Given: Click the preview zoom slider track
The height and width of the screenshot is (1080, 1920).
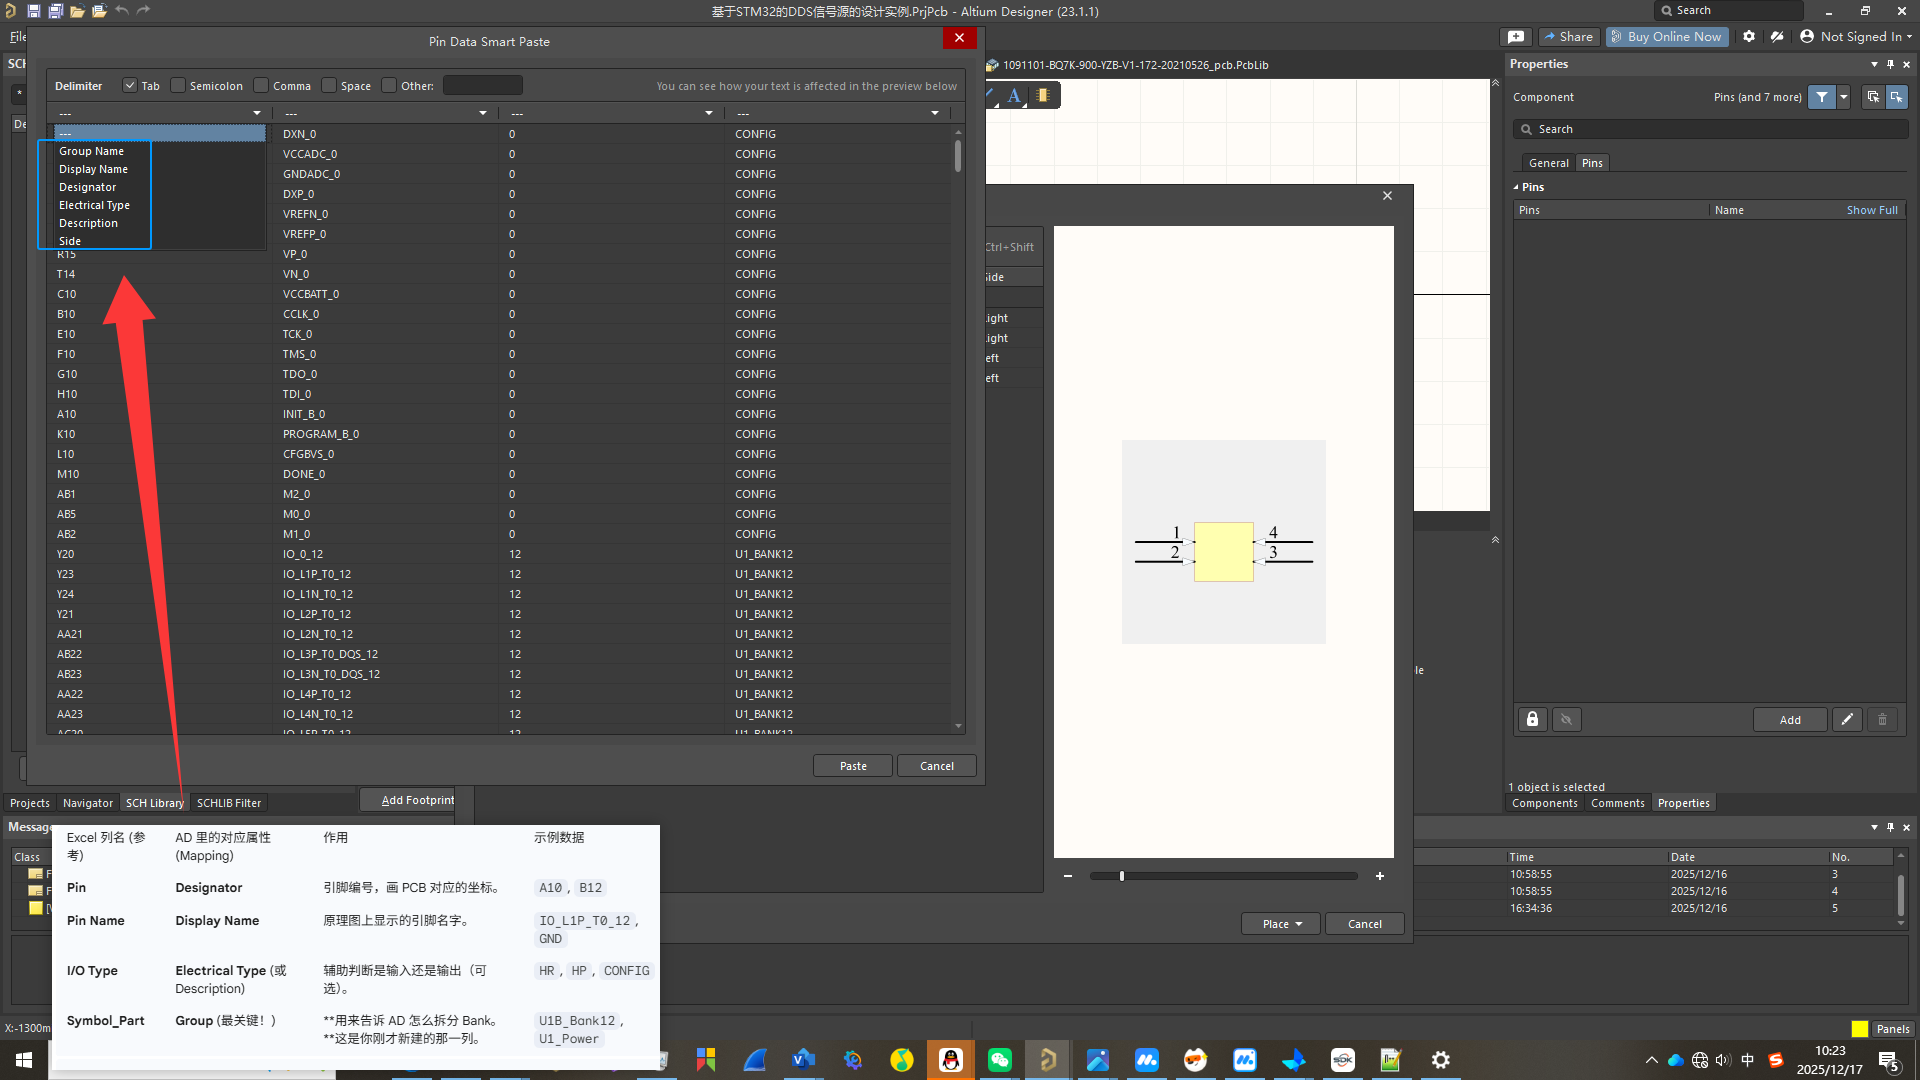Looking at the screenshot, I should pyautogui.click(x=1224, y=876).
